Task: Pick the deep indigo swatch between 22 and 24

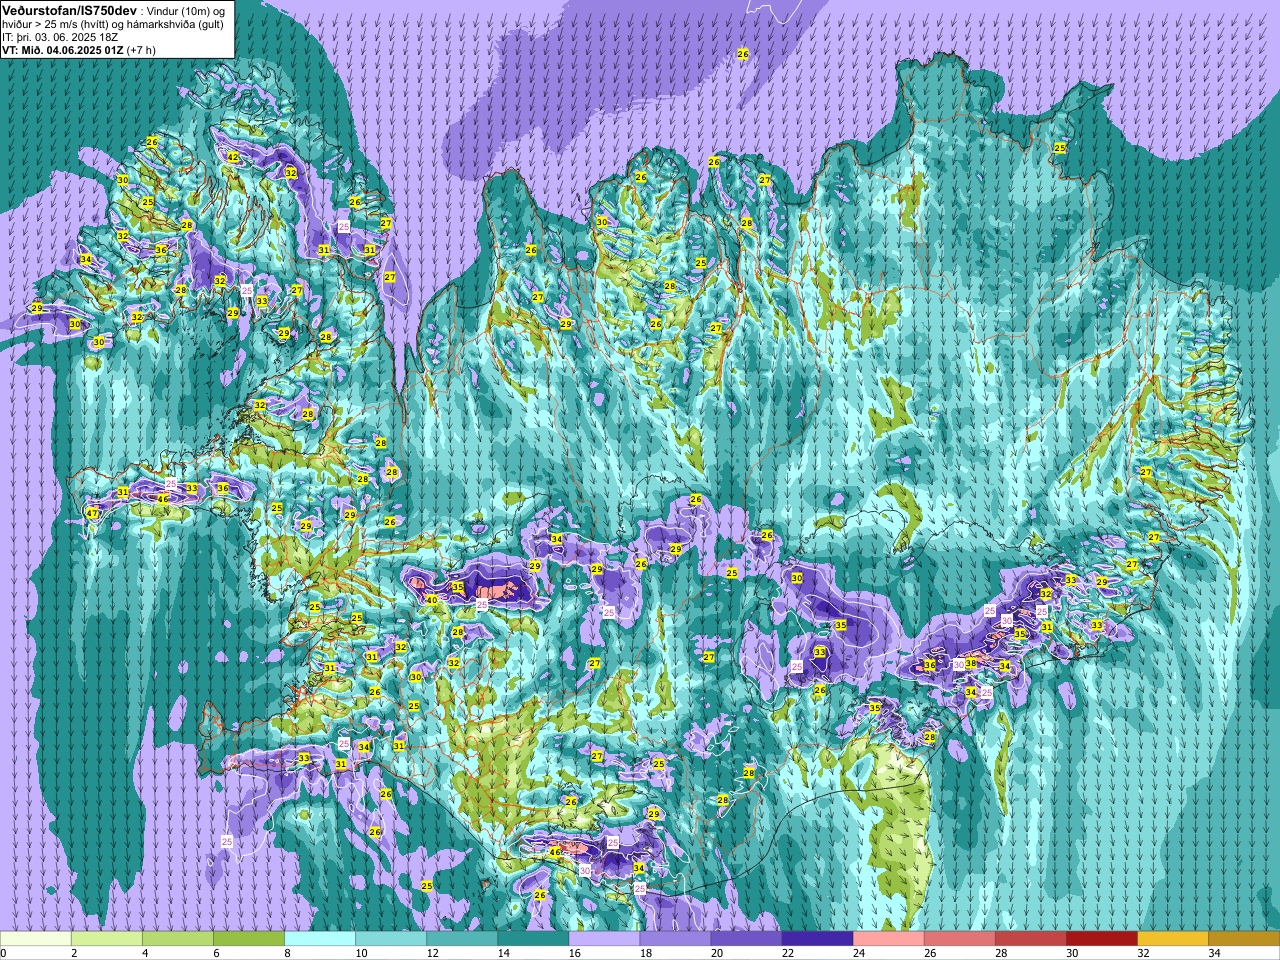Action: coord(817,939)
